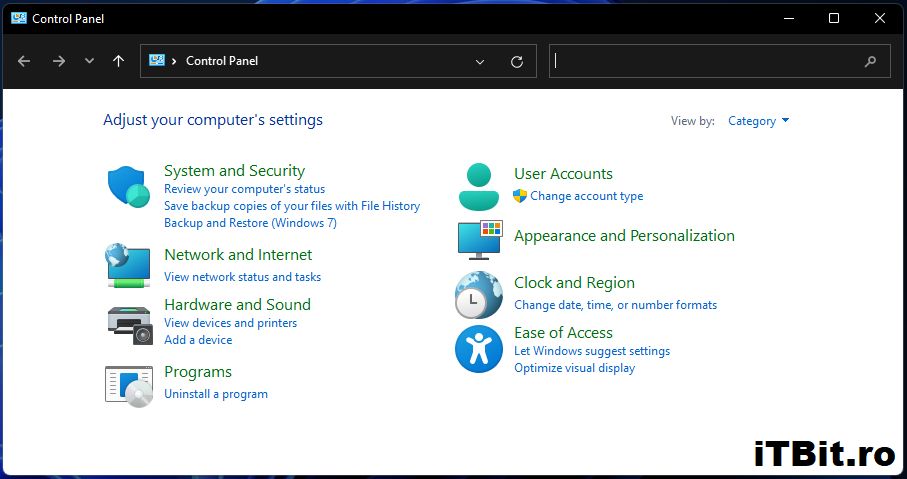Expand the address bar history dropdown
Image resolution: width=907 pixels, height=479 pixels.
coord(481,61)
